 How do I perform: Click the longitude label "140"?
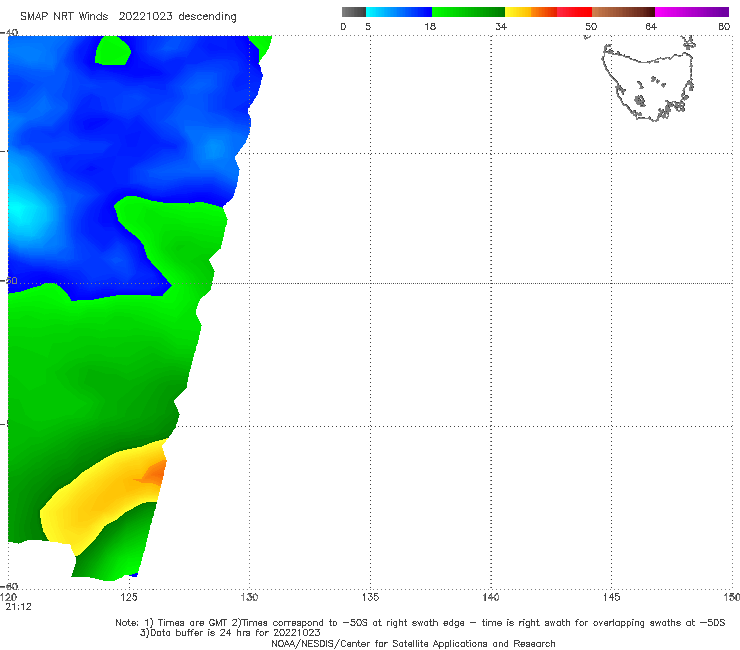click(x=491, y=597)
